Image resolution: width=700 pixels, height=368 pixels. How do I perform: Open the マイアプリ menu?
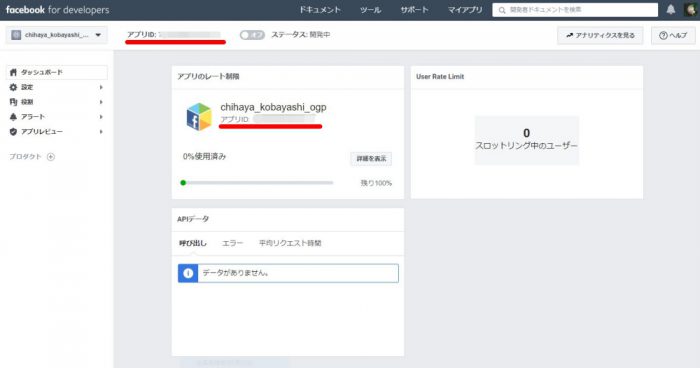(465, 9)
